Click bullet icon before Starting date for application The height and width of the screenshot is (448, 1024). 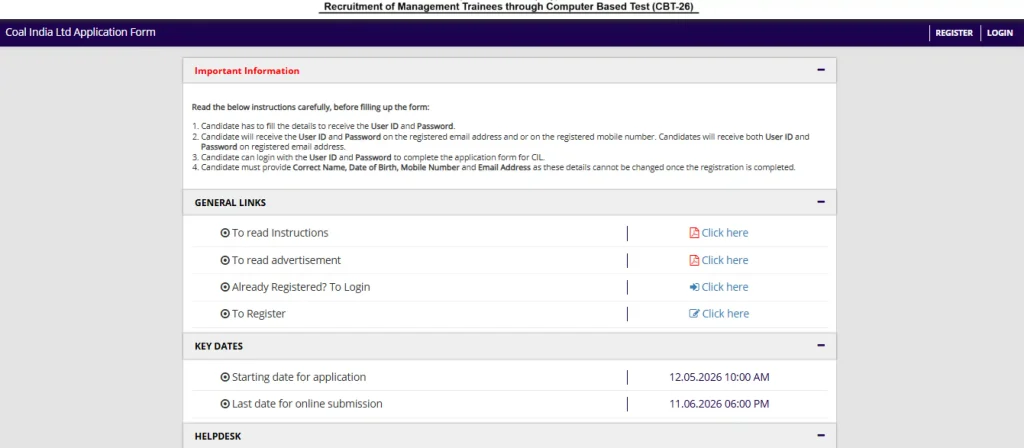225,377
